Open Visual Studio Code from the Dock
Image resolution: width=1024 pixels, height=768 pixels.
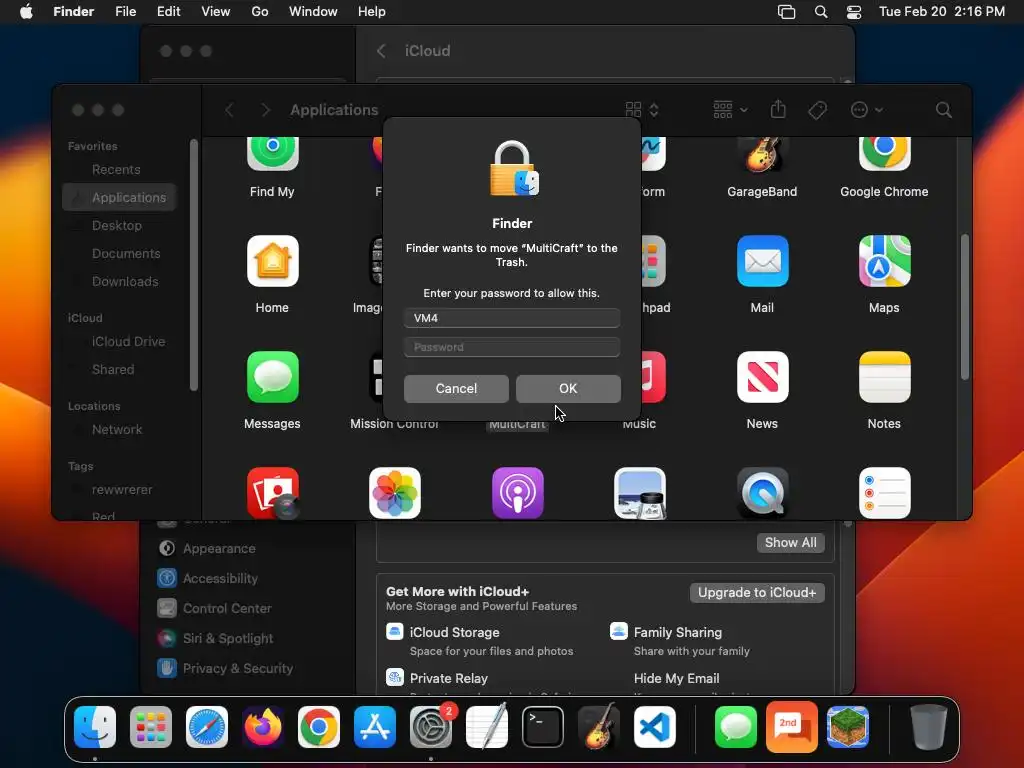click(x=655, y=727)
